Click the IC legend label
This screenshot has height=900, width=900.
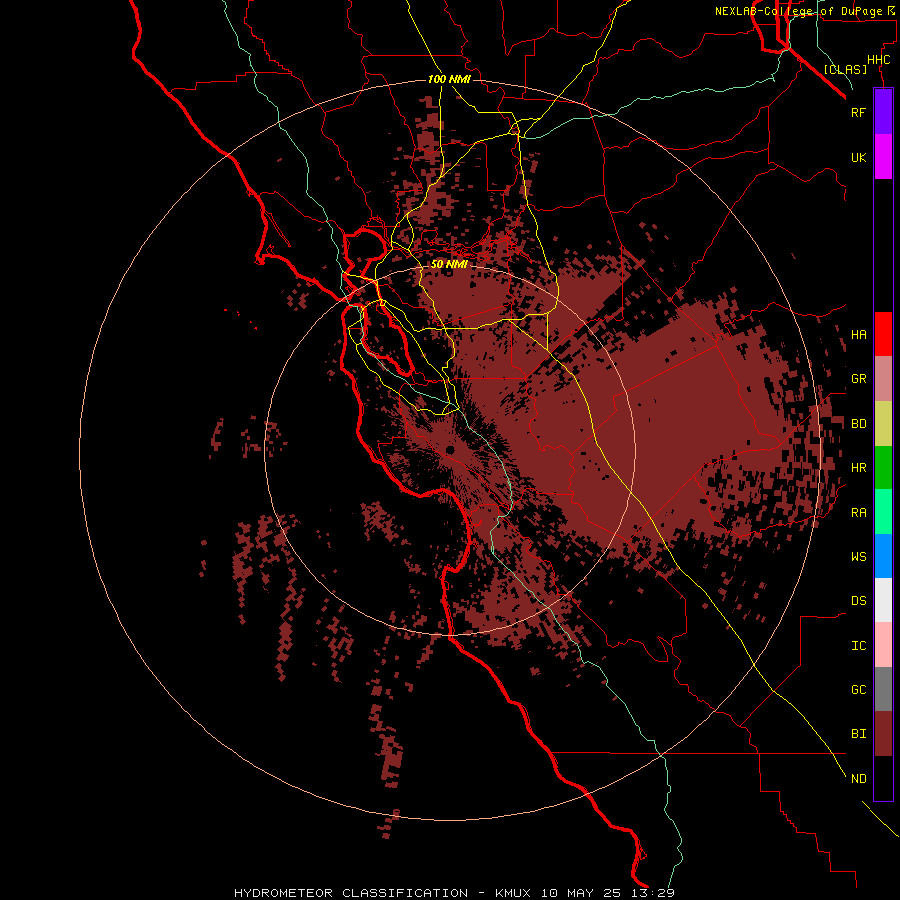[x=858, y=646]
